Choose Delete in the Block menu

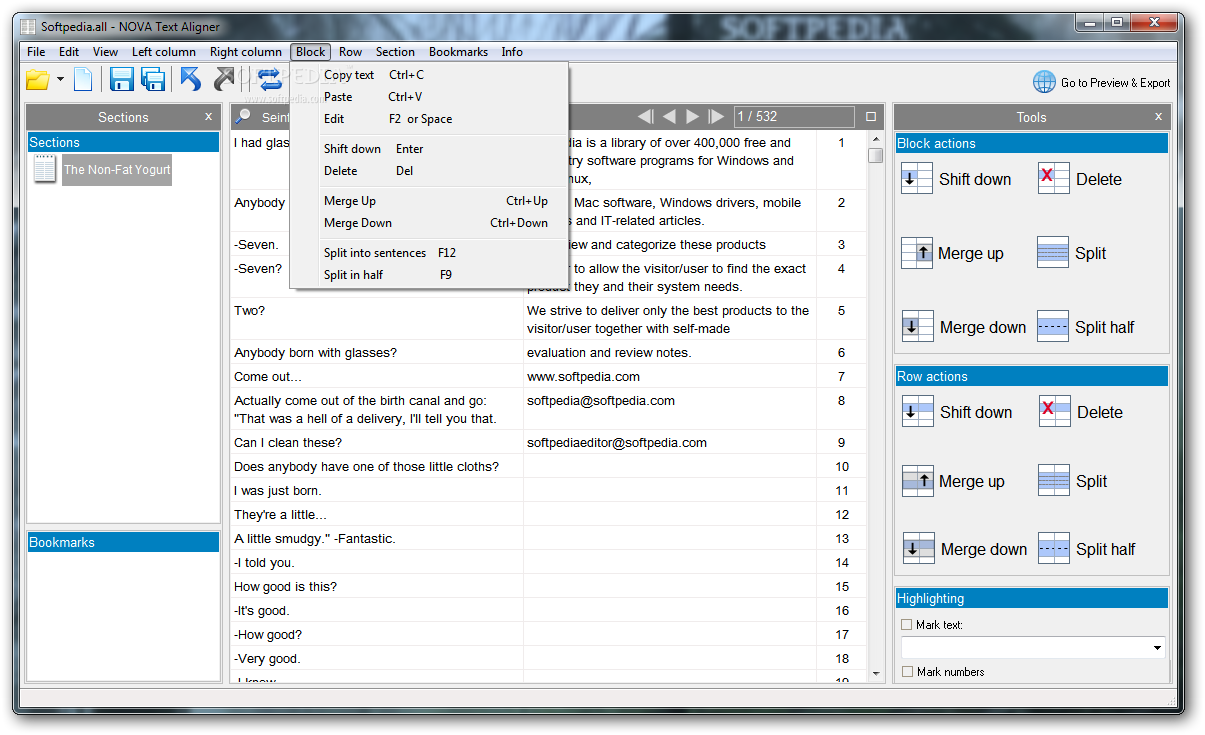click(x=429, y=171)
